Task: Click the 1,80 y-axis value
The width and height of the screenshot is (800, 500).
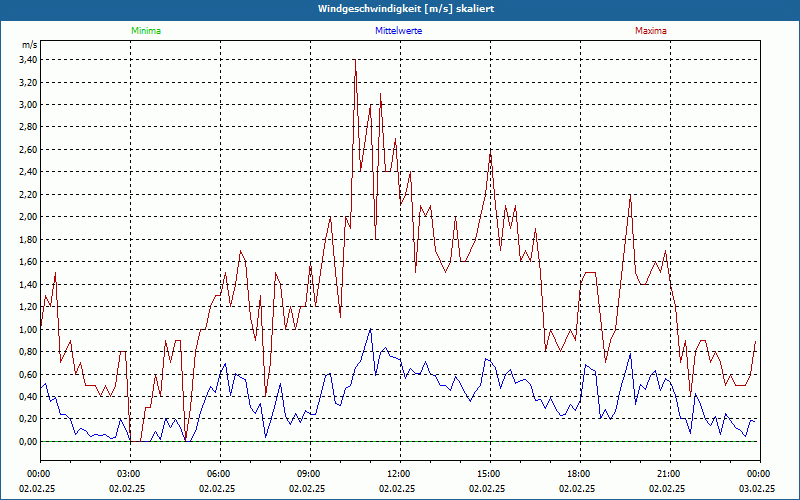Action: click(x=29, y=239)
